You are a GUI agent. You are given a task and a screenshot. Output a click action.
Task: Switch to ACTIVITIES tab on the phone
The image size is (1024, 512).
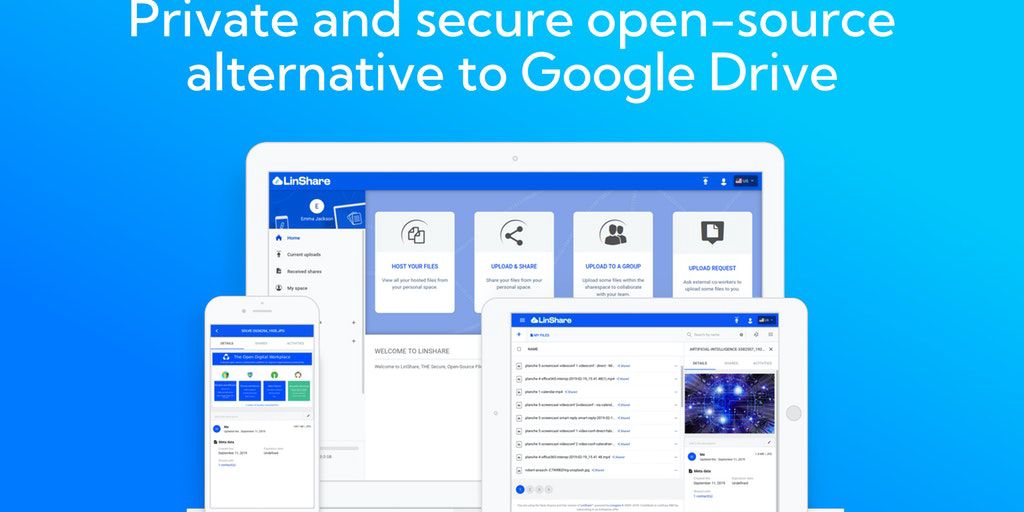(x=295, y=344)
